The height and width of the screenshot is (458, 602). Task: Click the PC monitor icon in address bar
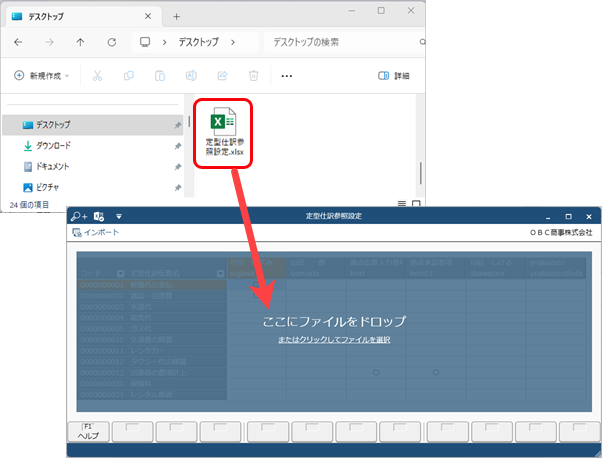point(145,42)
